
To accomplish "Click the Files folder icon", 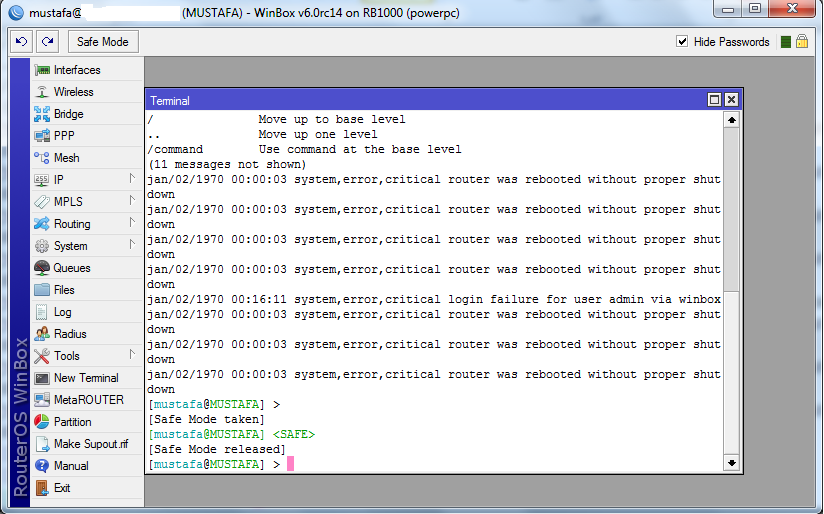I will pyautogui.click(x=42, y=290).
